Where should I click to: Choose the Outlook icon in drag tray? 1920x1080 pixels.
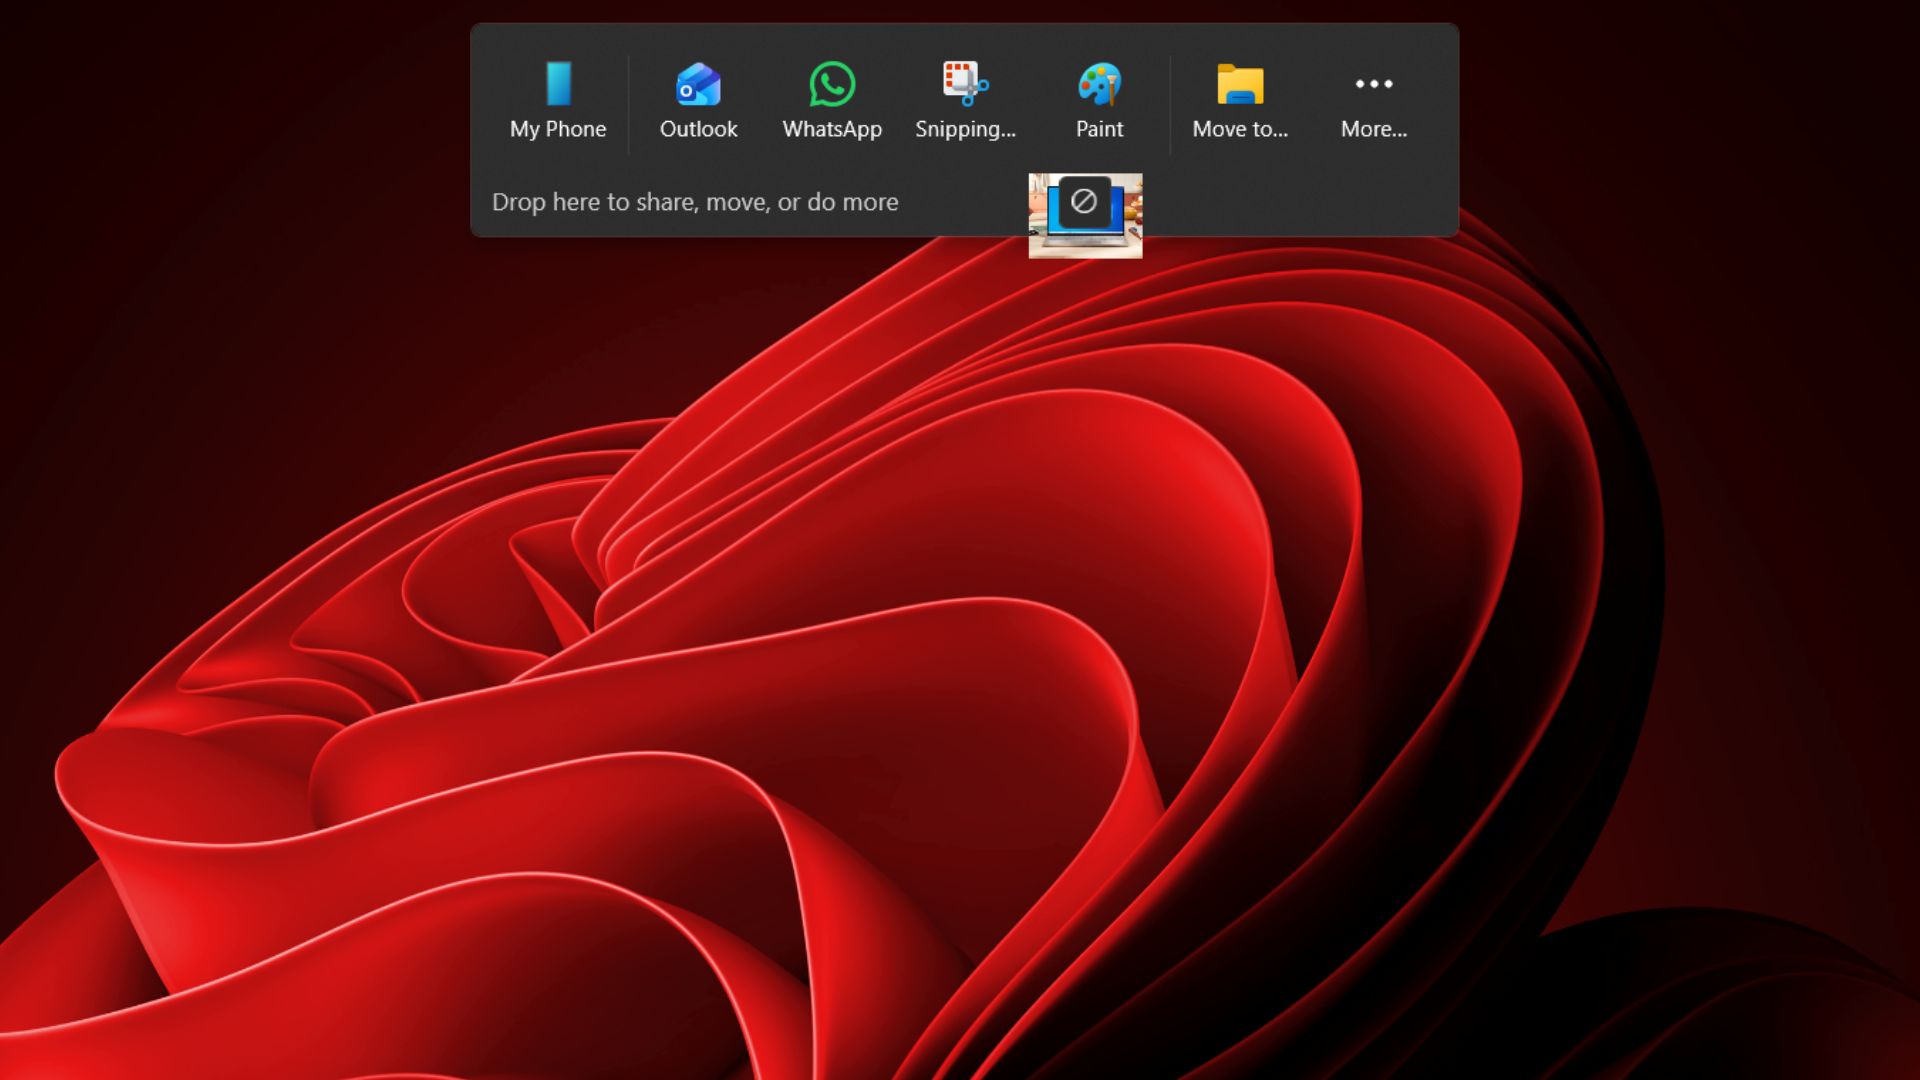[698, 84]
